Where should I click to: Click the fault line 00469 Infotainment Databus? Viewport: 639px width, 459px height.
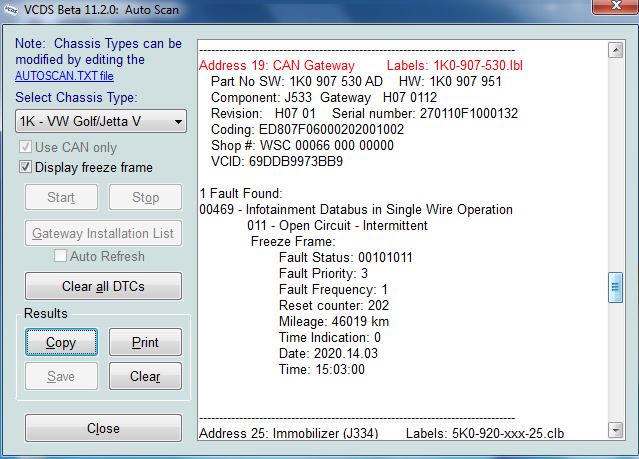tap(356, 210)
